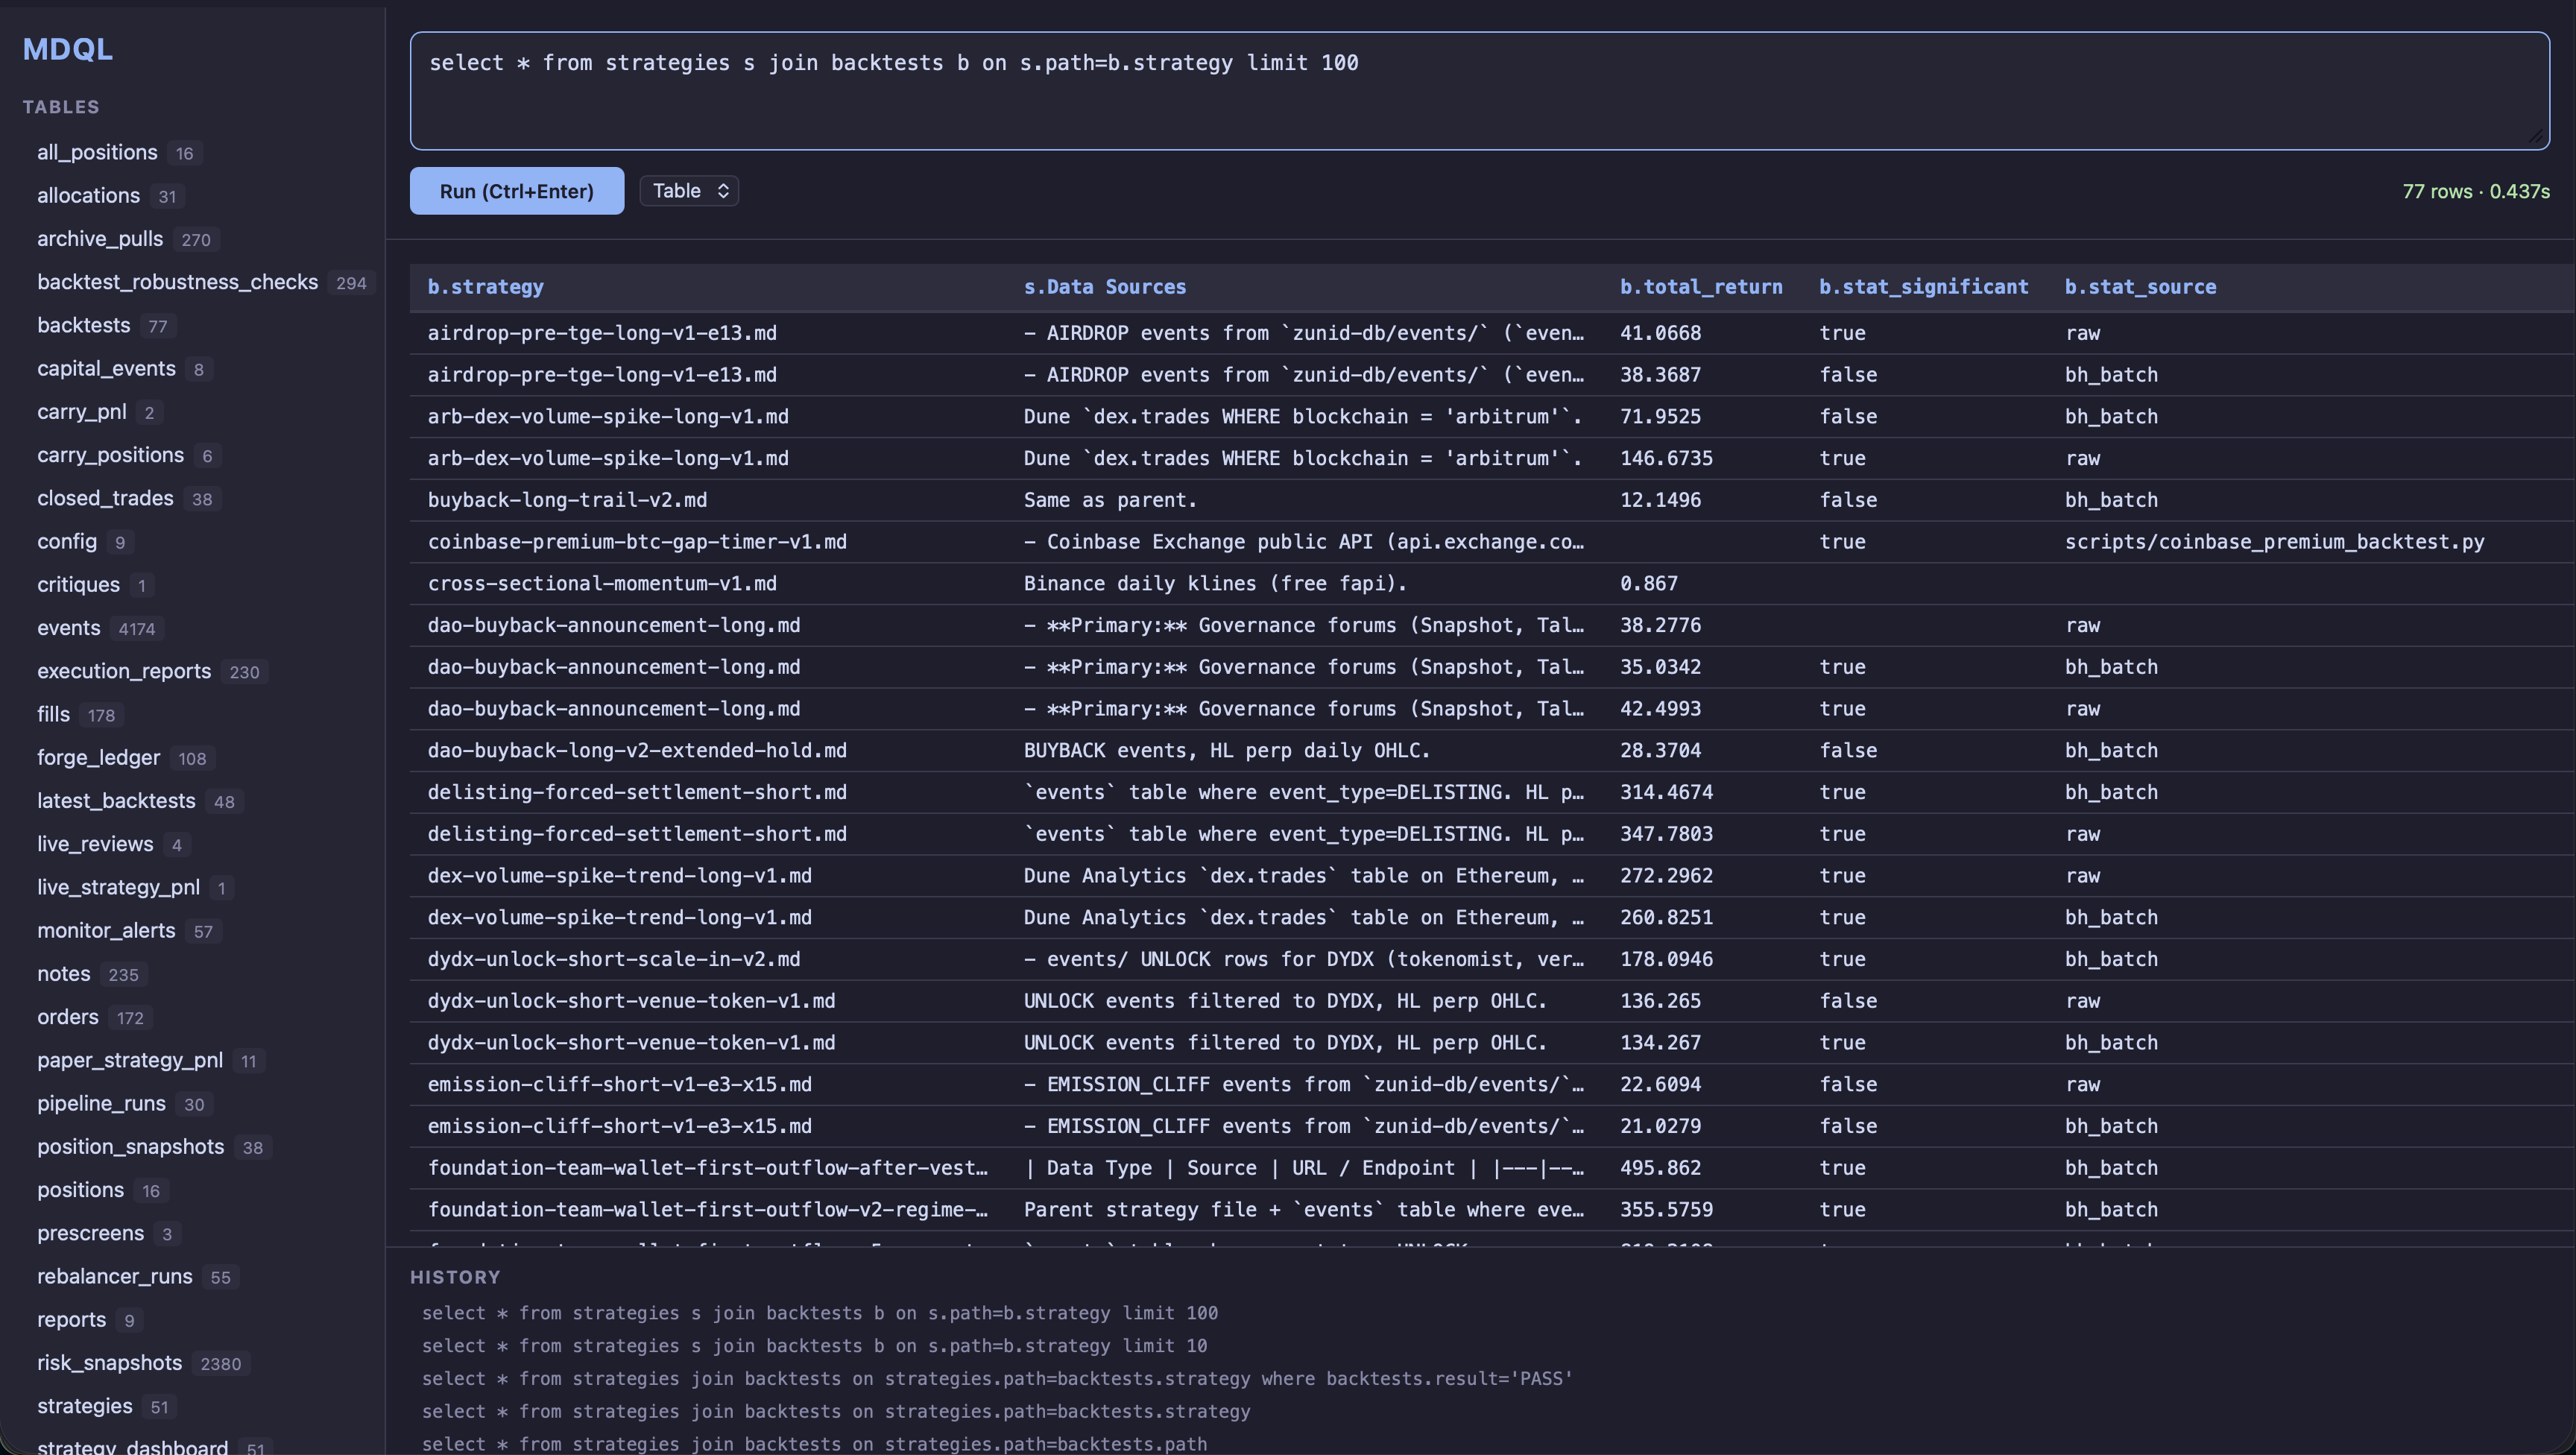The height and width of the screenshot is (1455, 2576).
Task: Click scripts/coinbase_premium_backtest.py cell
Action: click(x=2274, y=542)
